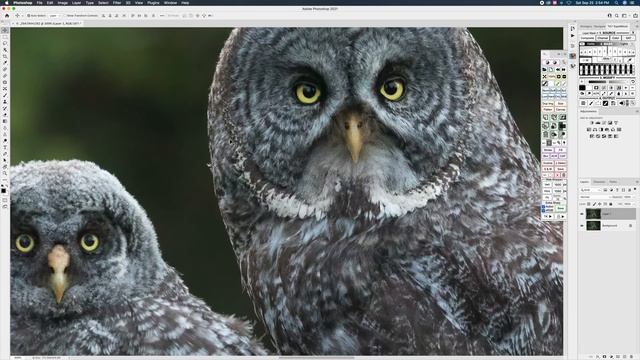This screenshot has width=640, height=360.
Task: Switch to the Histogram tab
Action: point(586,26)
